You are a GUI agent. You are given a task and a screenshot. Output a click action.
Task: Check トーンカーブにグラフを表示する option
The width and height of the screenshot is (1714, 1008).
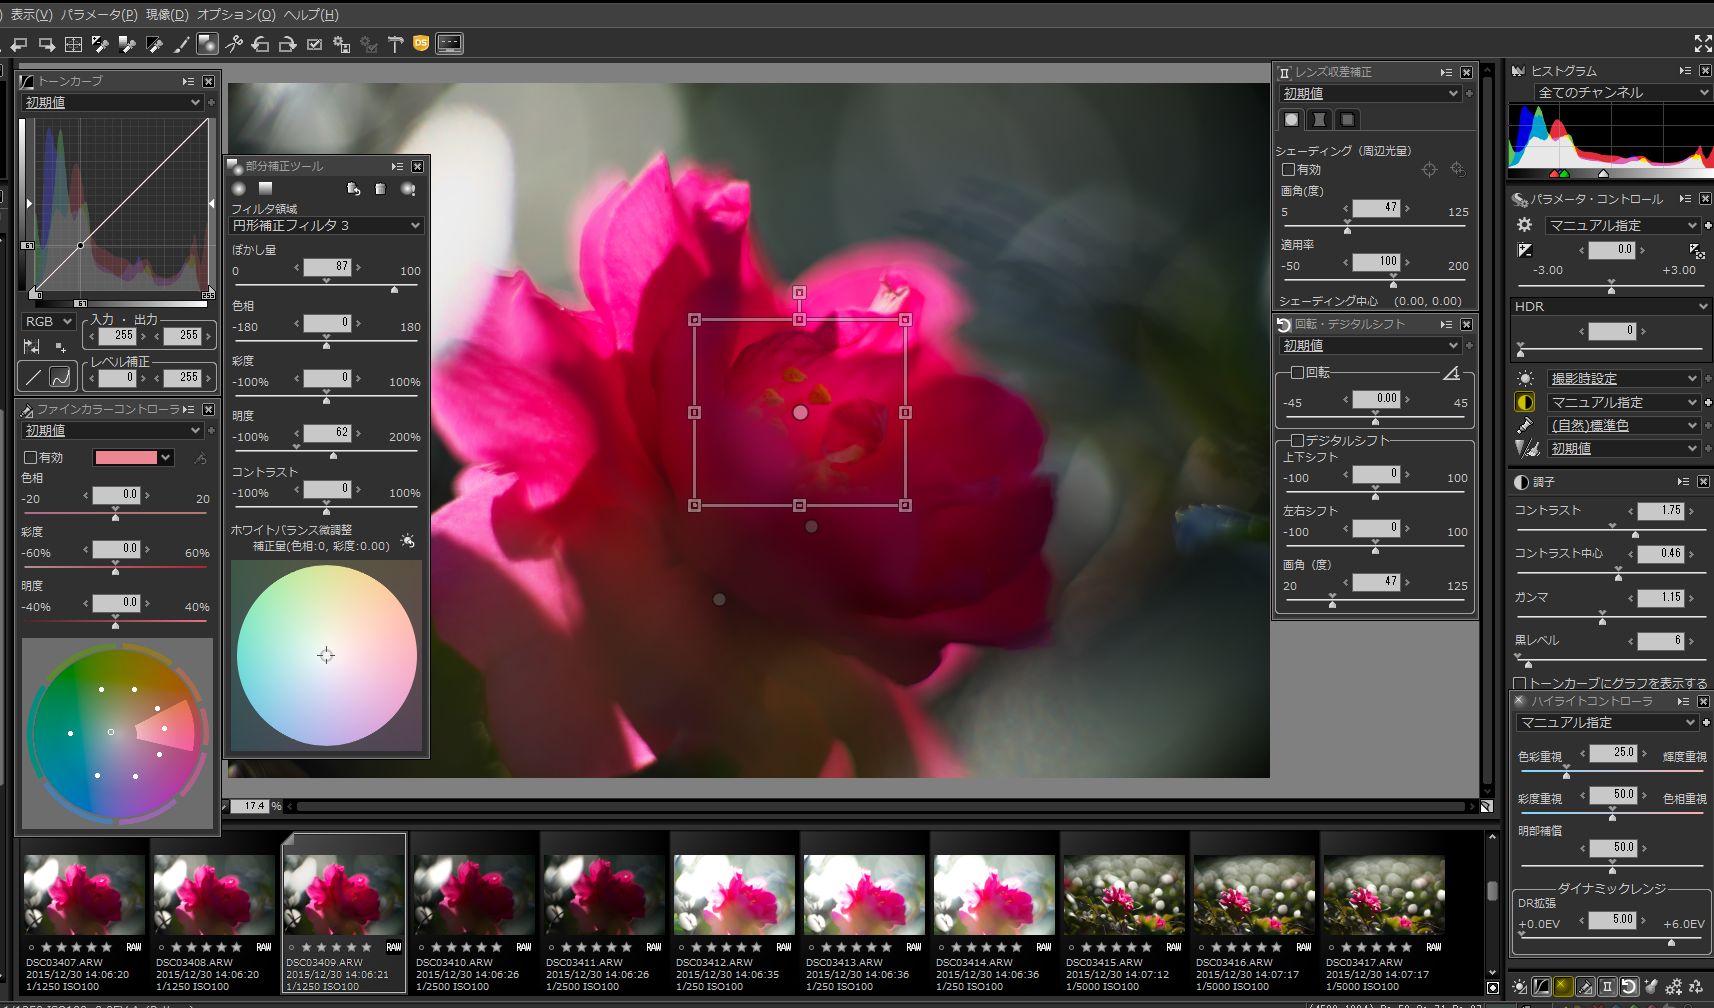[x=1520, y=684]
